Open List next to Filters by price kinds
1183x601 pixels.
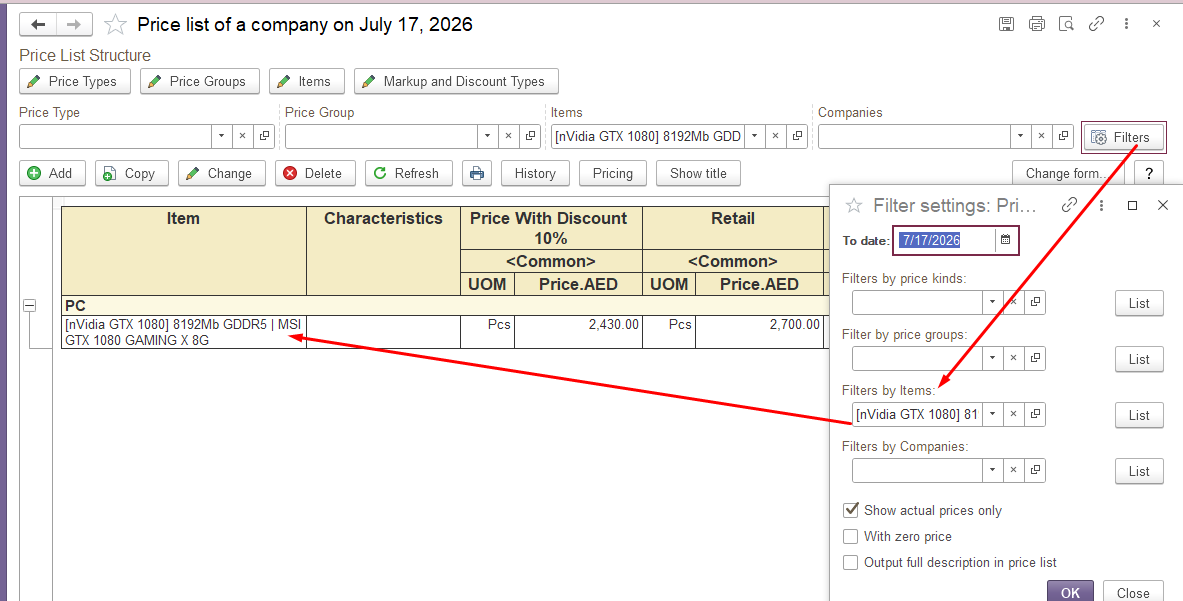[x=1139, y=304]
